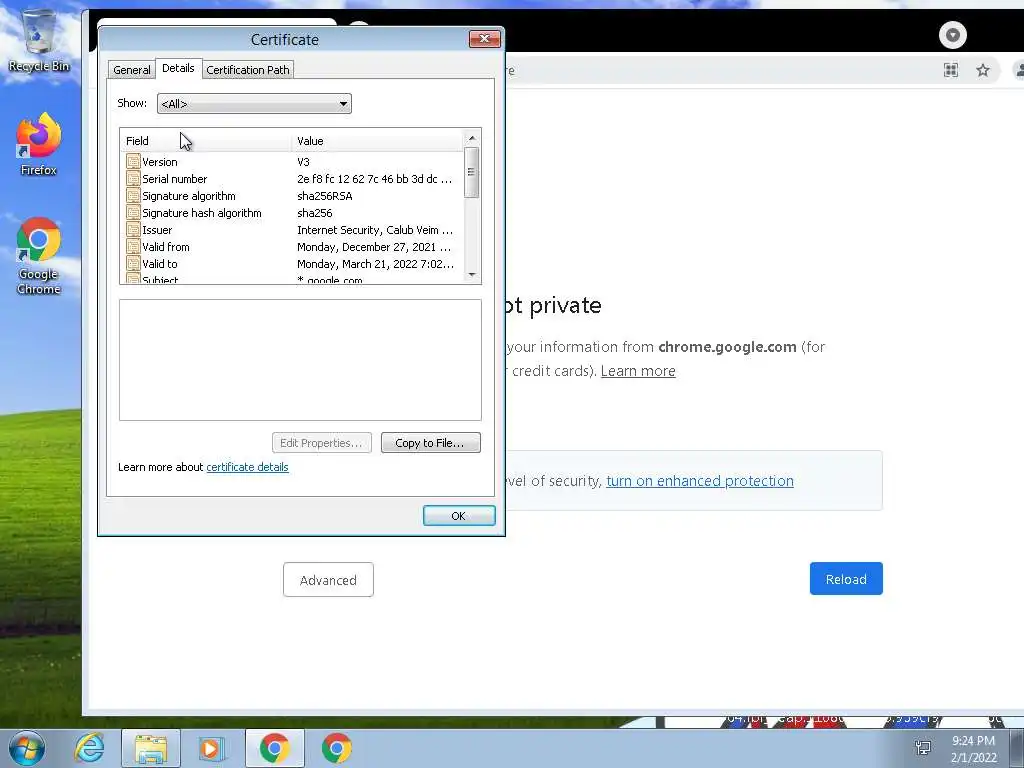
Task: Select the Signature hash algorithm field icon
Action: click(x=133, y=212)
